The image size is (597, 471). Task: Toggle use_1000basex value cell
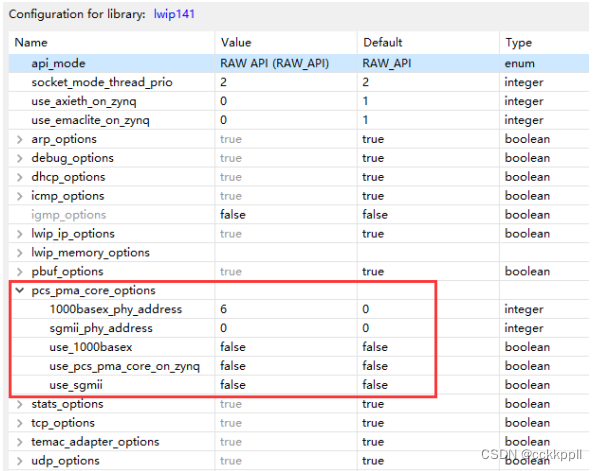[x=286, y=347]
